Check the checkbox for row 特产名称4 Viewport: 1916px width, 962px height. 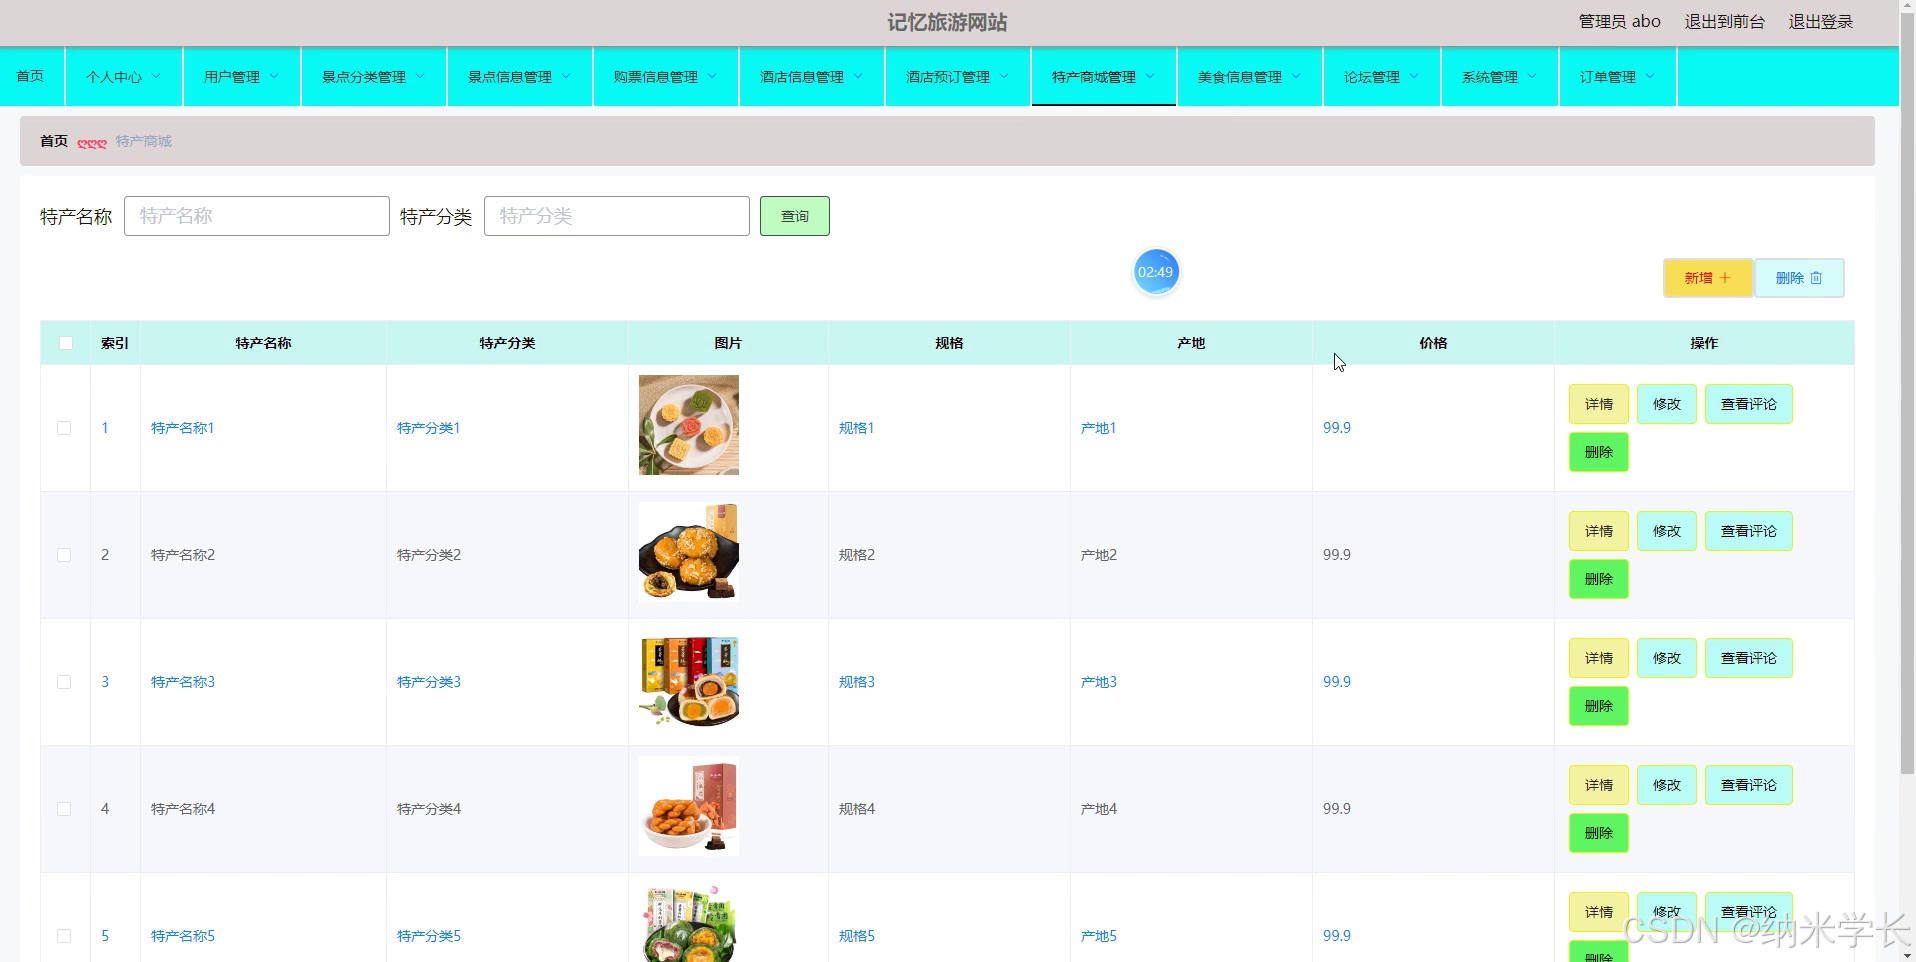tap(64, 809)
